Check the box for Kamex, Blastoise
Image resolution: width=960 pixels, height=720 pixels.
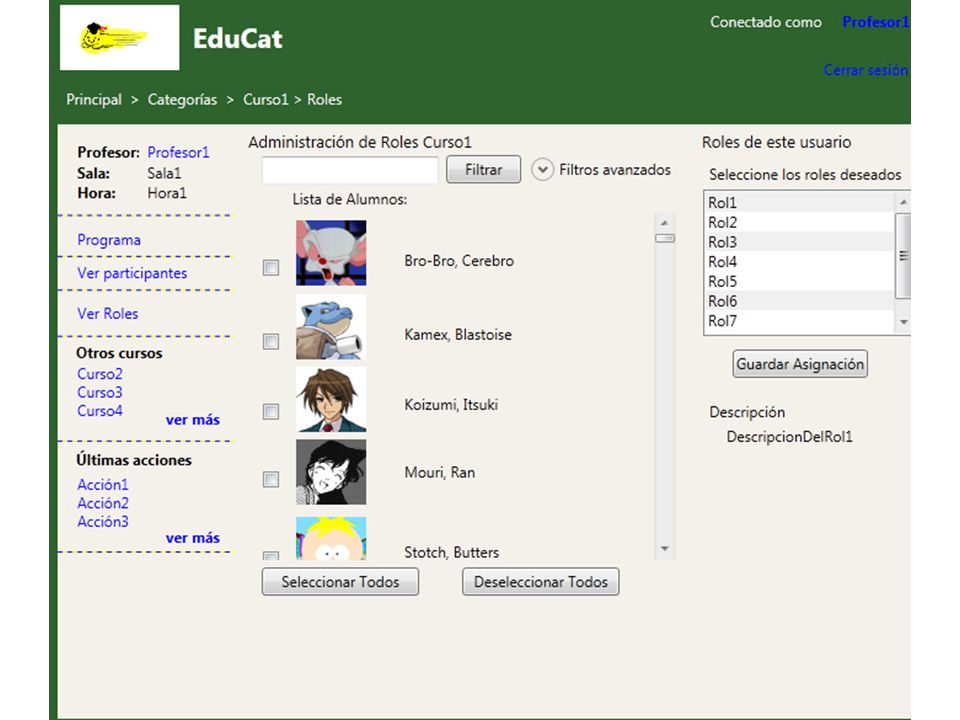(271, 341)
